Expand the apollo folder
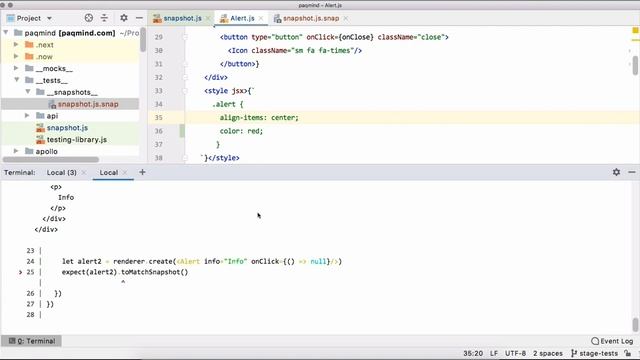640x360 pixels. (16, 151)
